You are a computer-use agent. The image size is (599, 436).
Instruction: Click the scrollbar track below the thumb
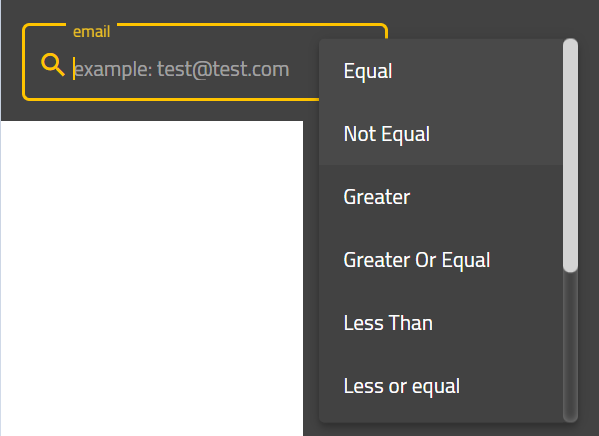click(x=570, y=347)
